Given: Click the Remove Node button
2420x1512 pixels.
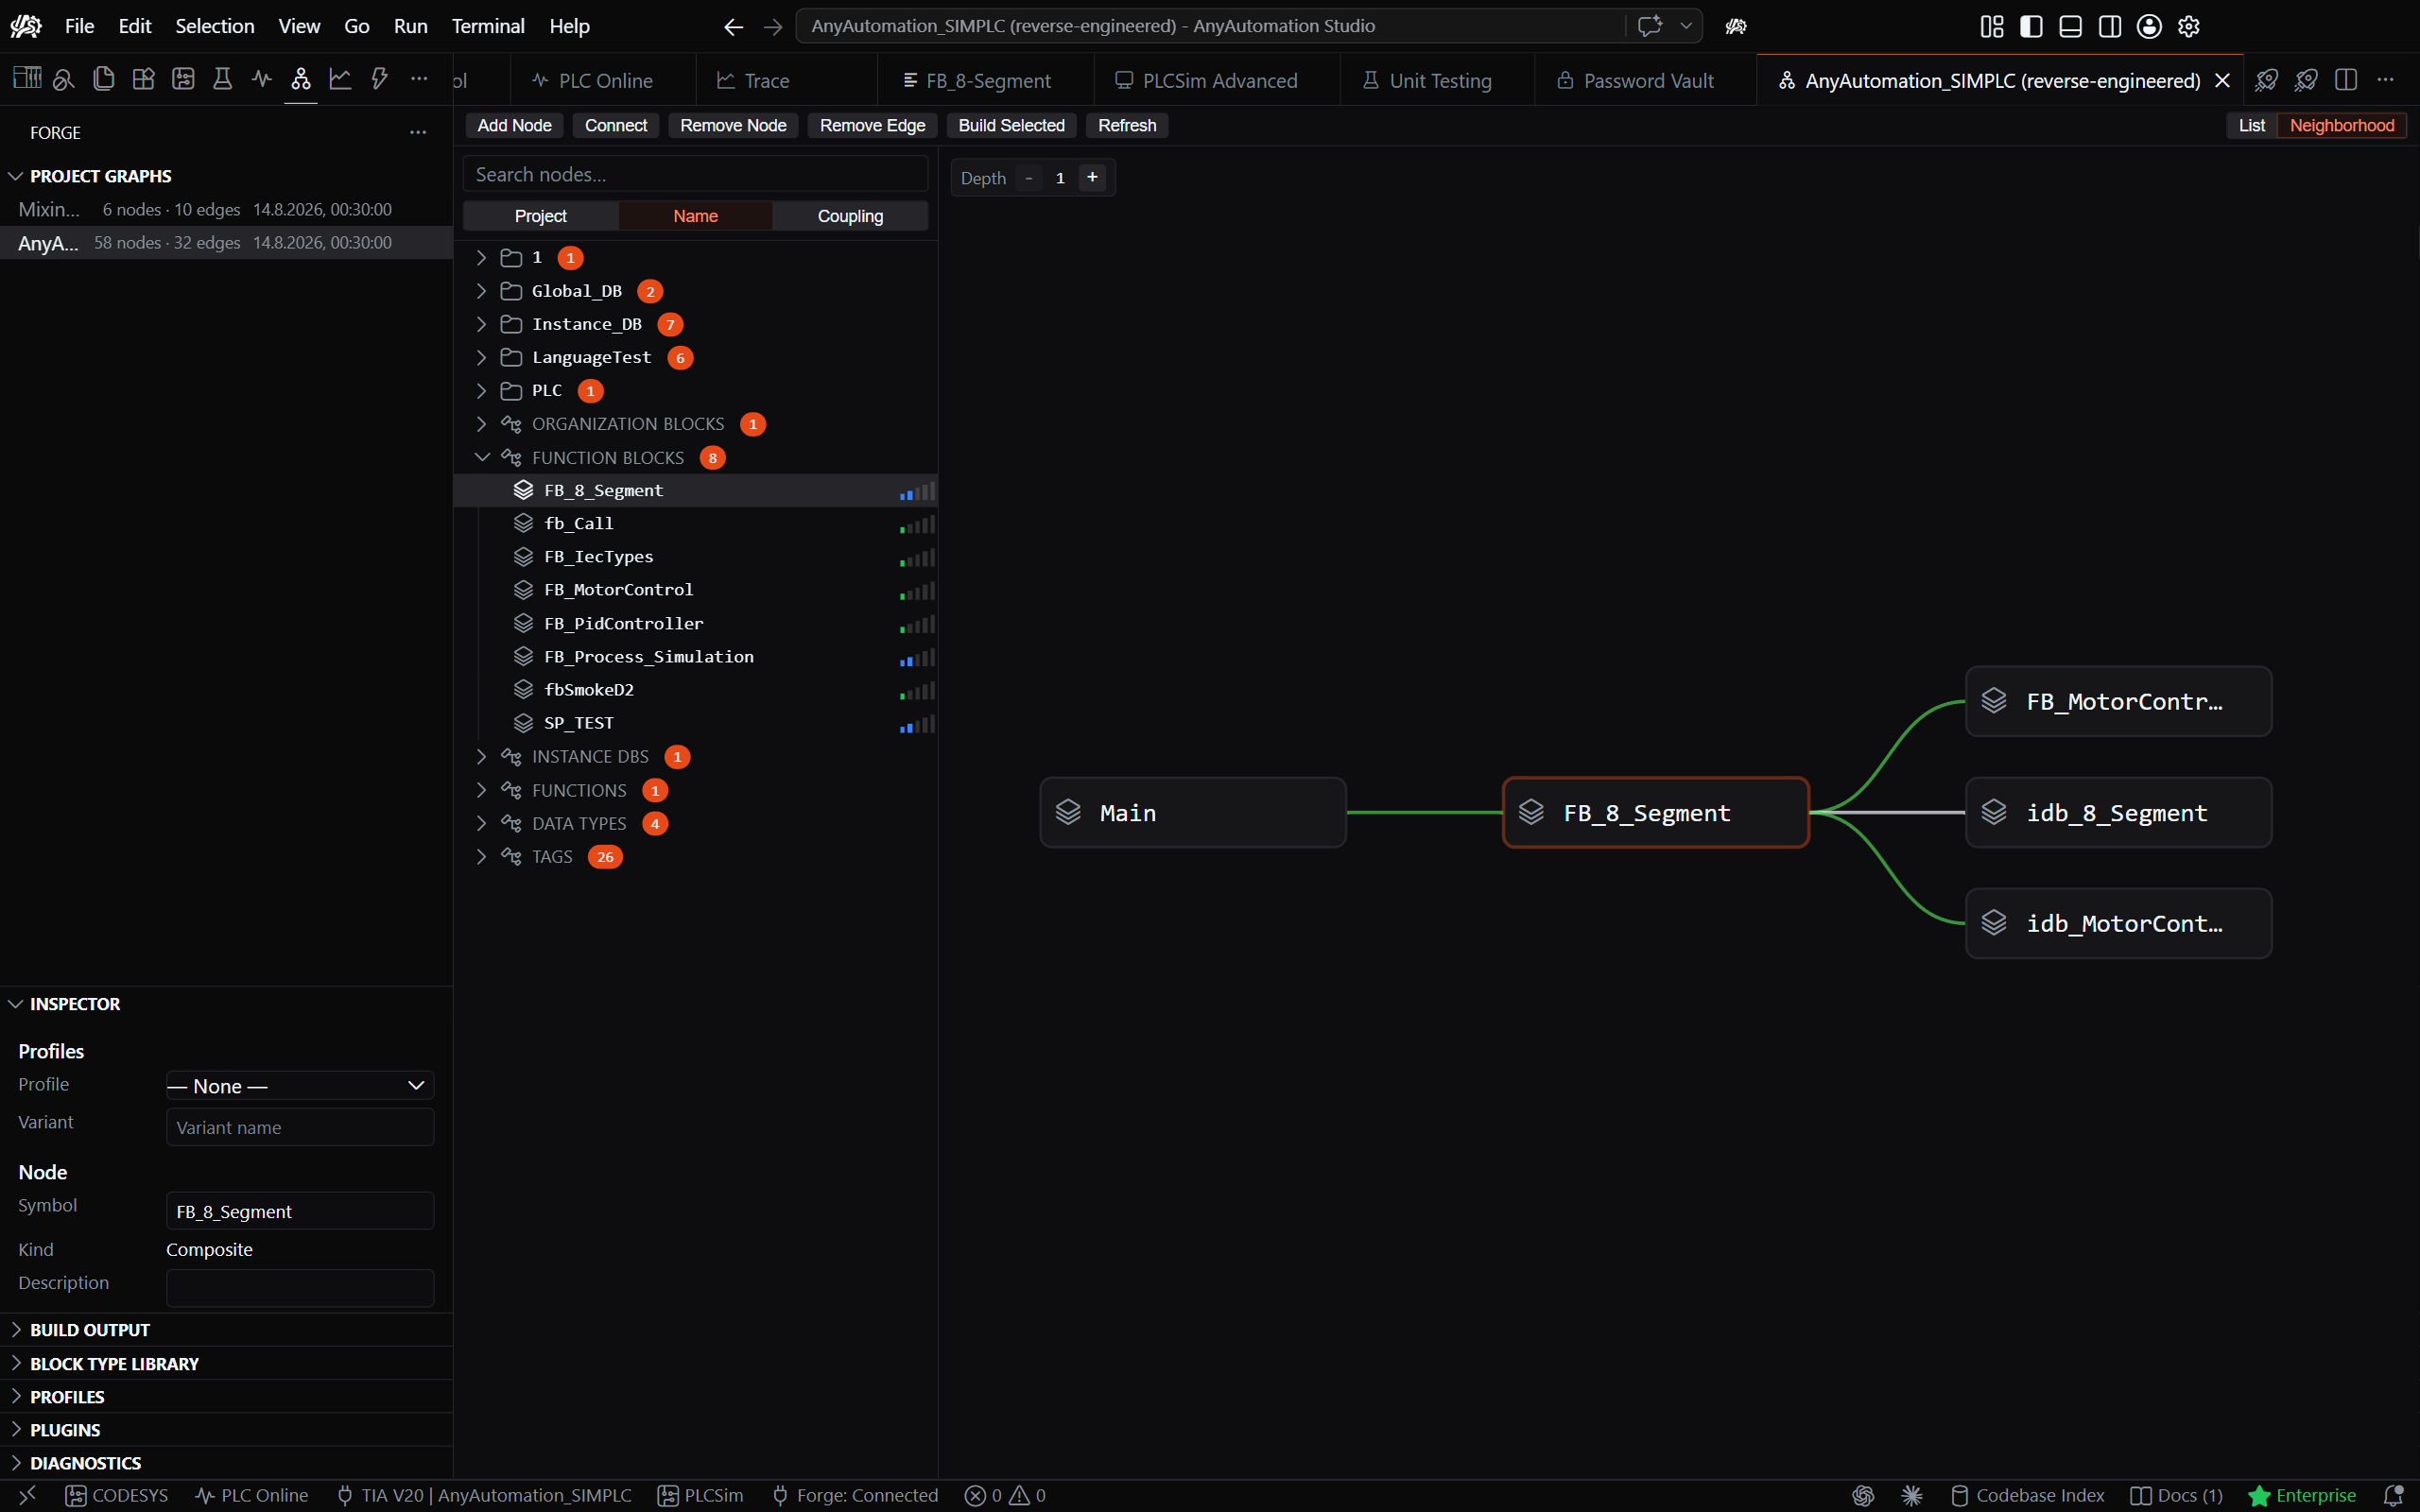Looking at the screenshot, I should coord(733,125).
